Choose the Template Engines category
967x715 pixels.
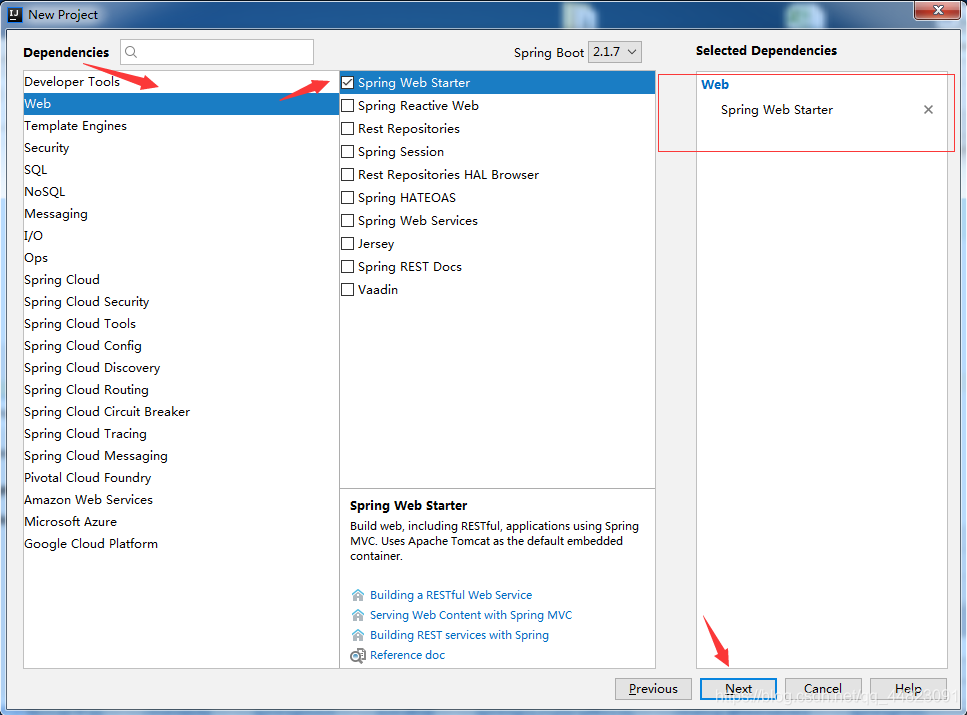coord(181,126)
